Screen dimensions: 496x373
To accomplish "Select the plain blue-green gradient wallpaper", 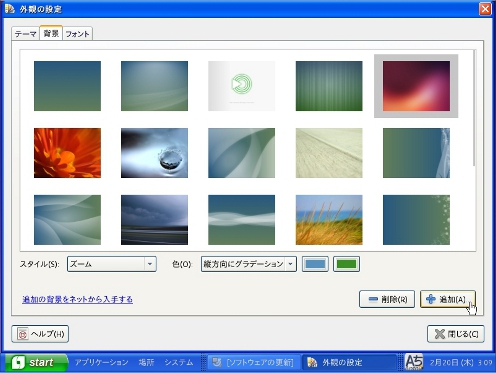I will (x=67, y=86).
